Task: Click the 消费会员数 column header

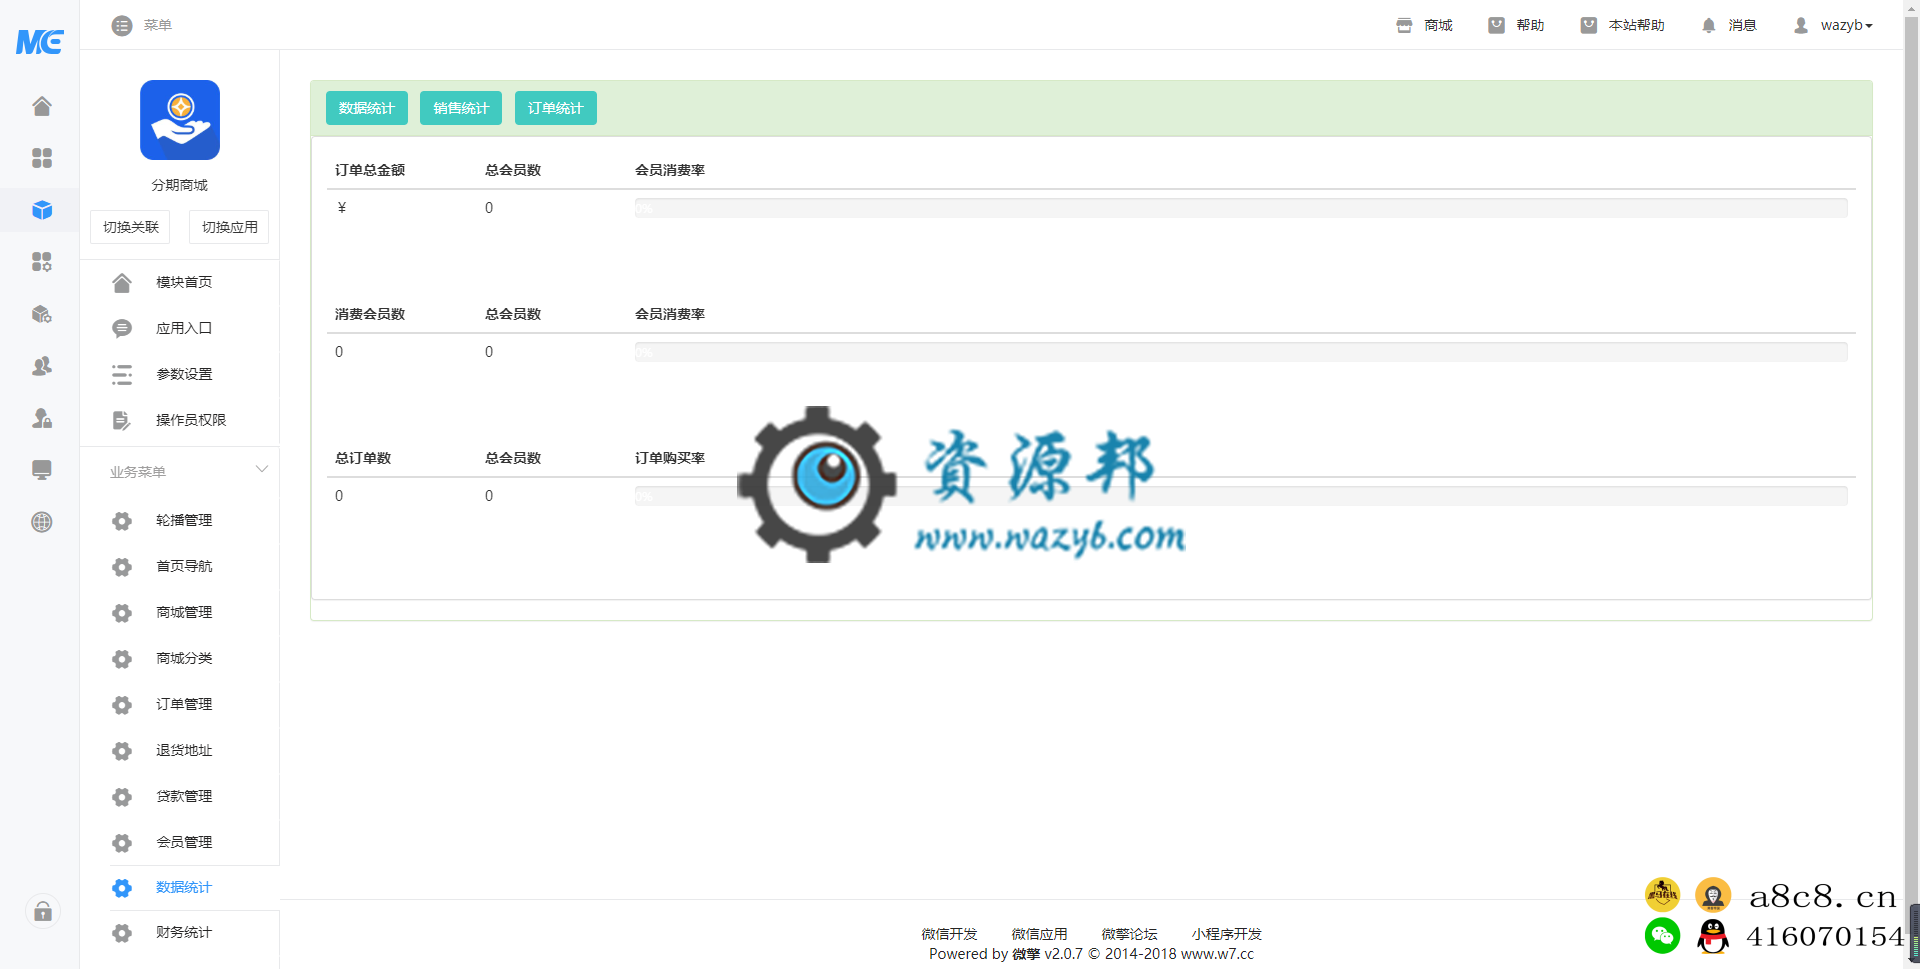Action: [x=370, y=314]
